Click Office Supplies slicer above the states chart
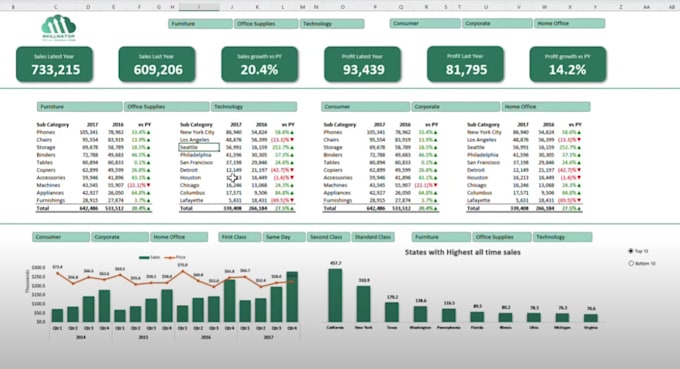The image size is (680, 369). [502, 237]
